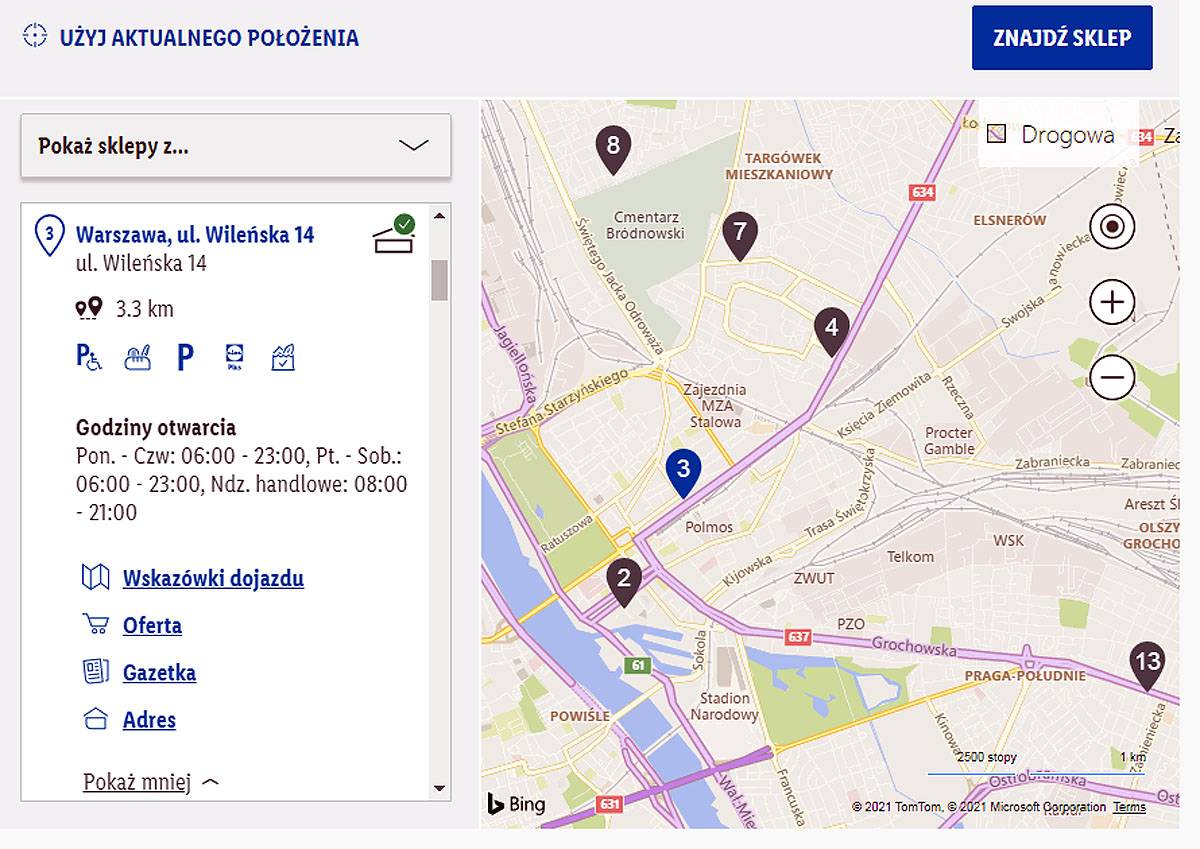
Task: Collapse store details with 'Pokaż mniej'
Action: [151, 782]
